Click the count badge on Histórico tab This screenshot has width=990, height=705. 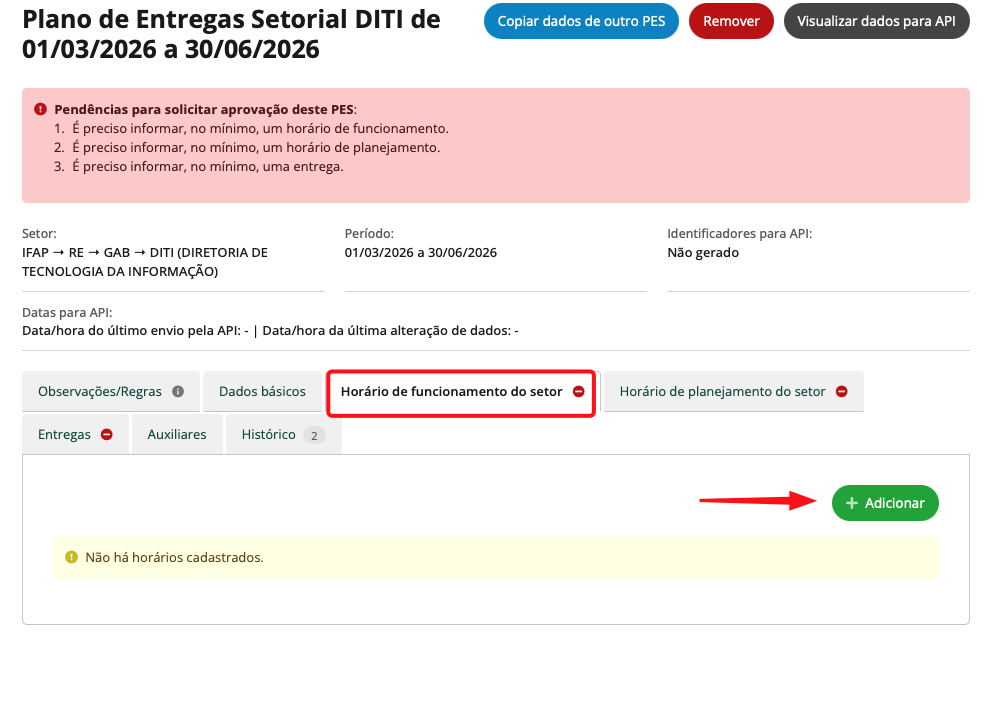point(314,435)
